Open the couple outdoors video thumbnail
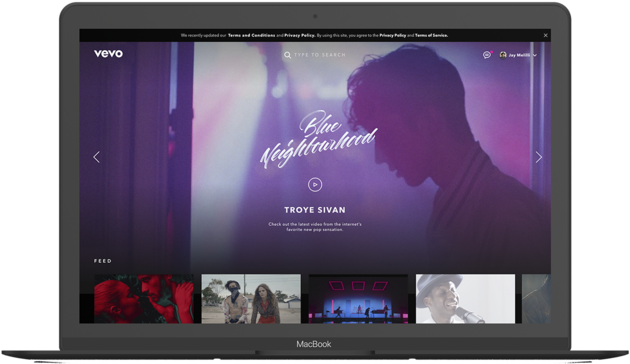This screenshot has width=630, height=364. 251,299
